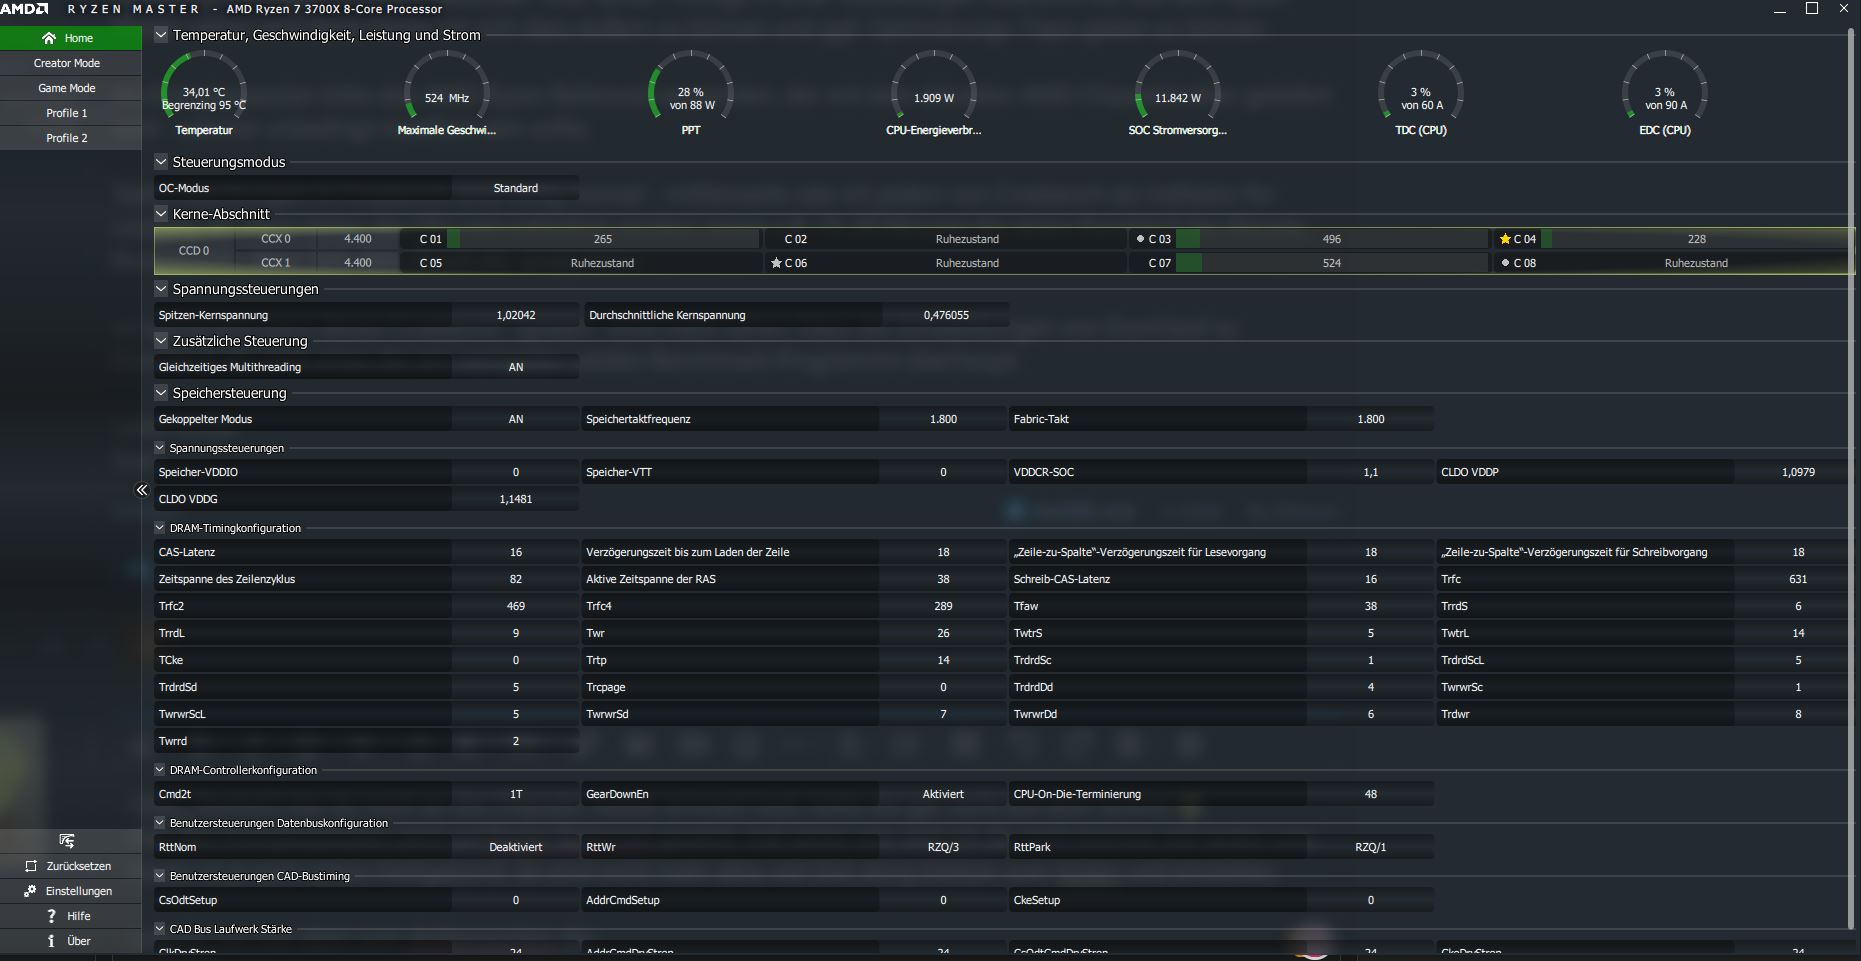Image resolution: width=1861 pixels, height=961 pixels.
Task: Click the CLDO VDDP value 1,0979
Action: point(1798,472)
